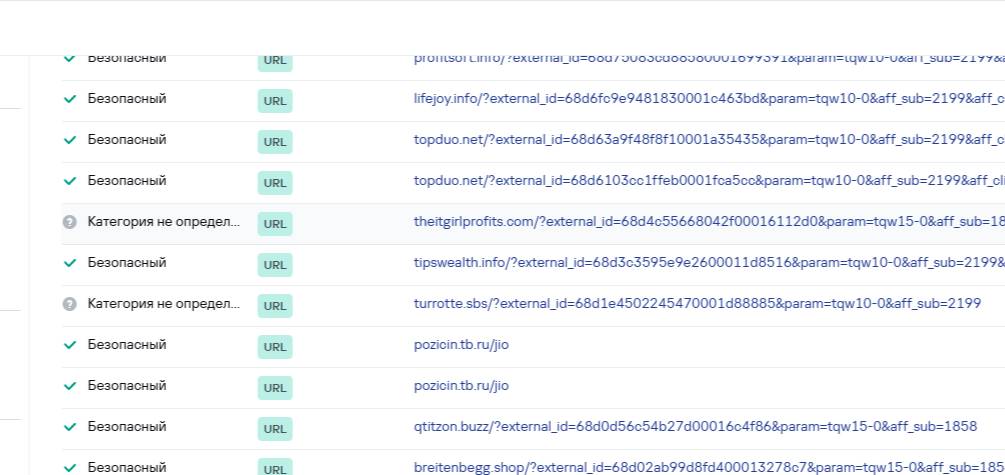Viewport: 1005px width, 475px height.
Task: Click the green checkmark beside lifejoy.info row
Action: click(70, 99)
